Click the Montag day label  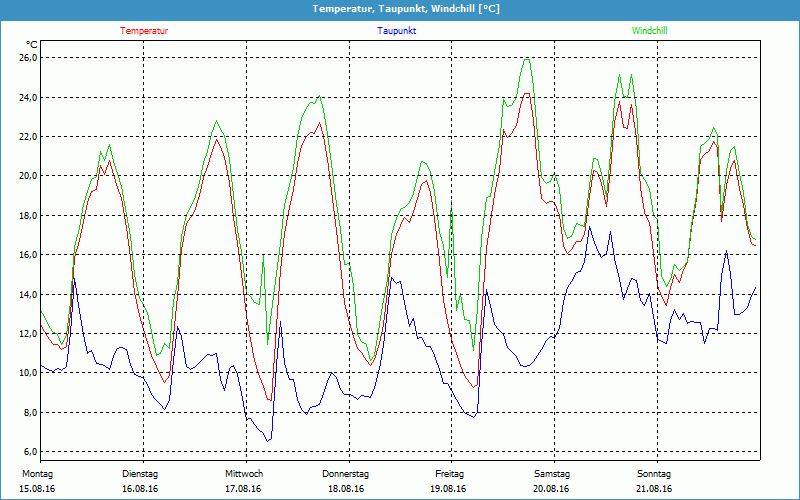(37, 474)
